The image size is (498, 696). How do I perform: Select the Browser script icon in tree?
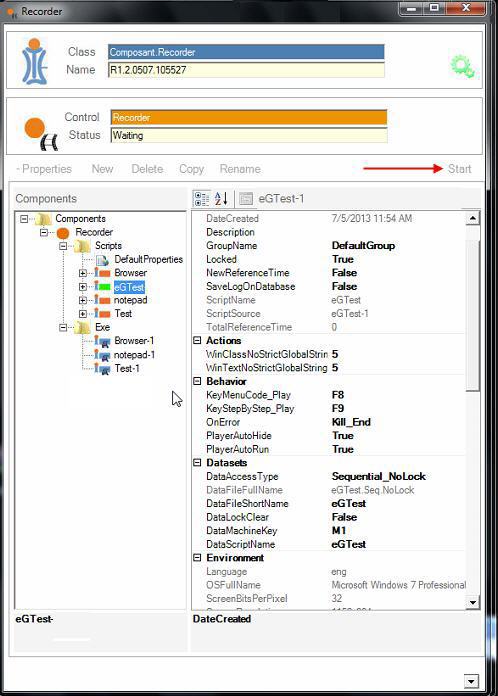click(103, 273)
